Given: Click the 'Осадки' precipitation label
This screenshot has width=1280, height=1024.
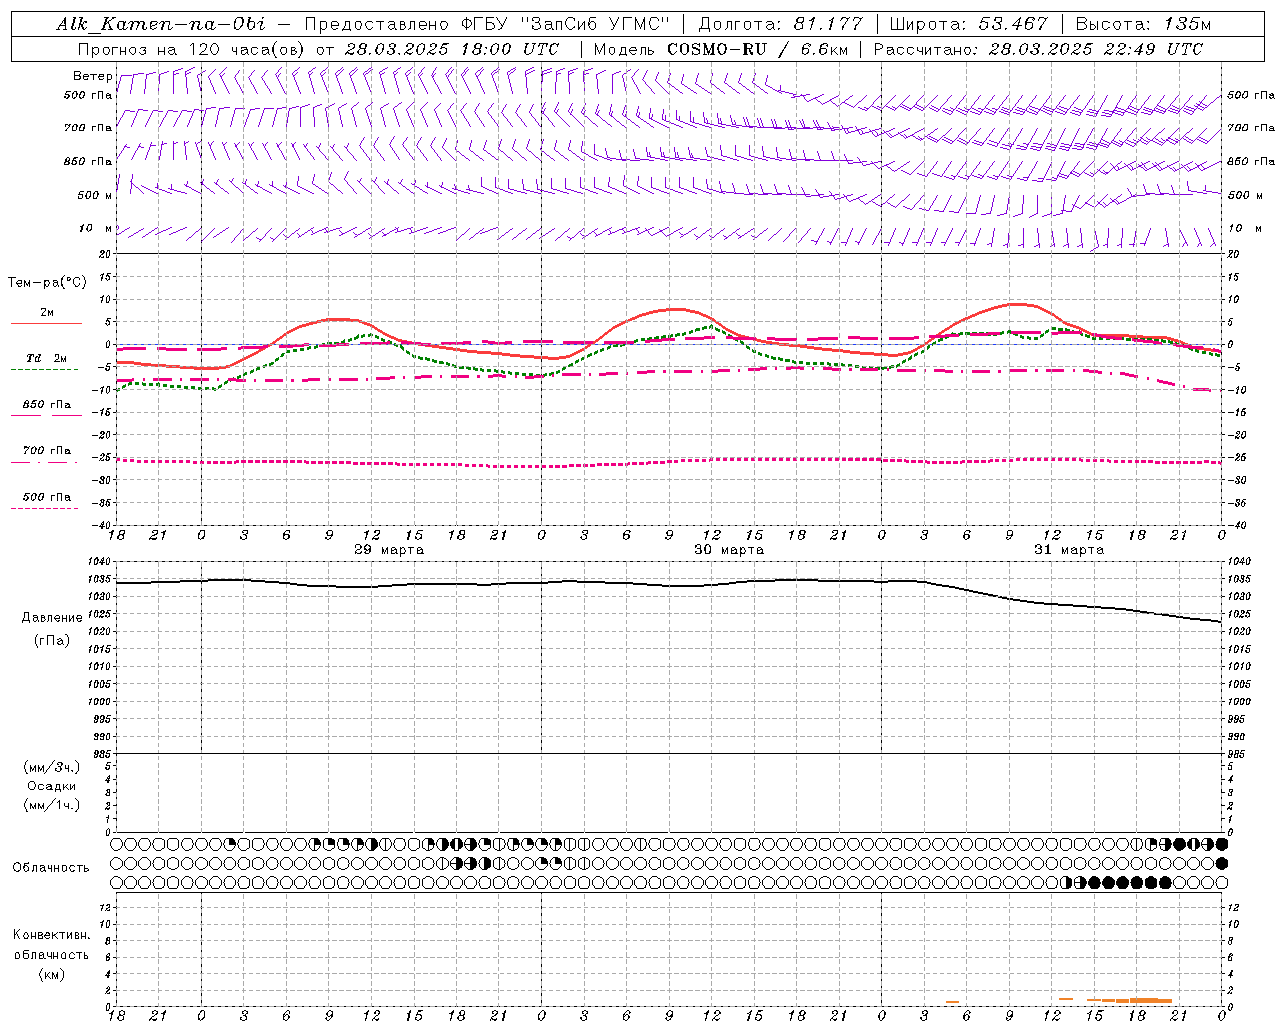Looking at the screenshot, I should coord(52,786).
